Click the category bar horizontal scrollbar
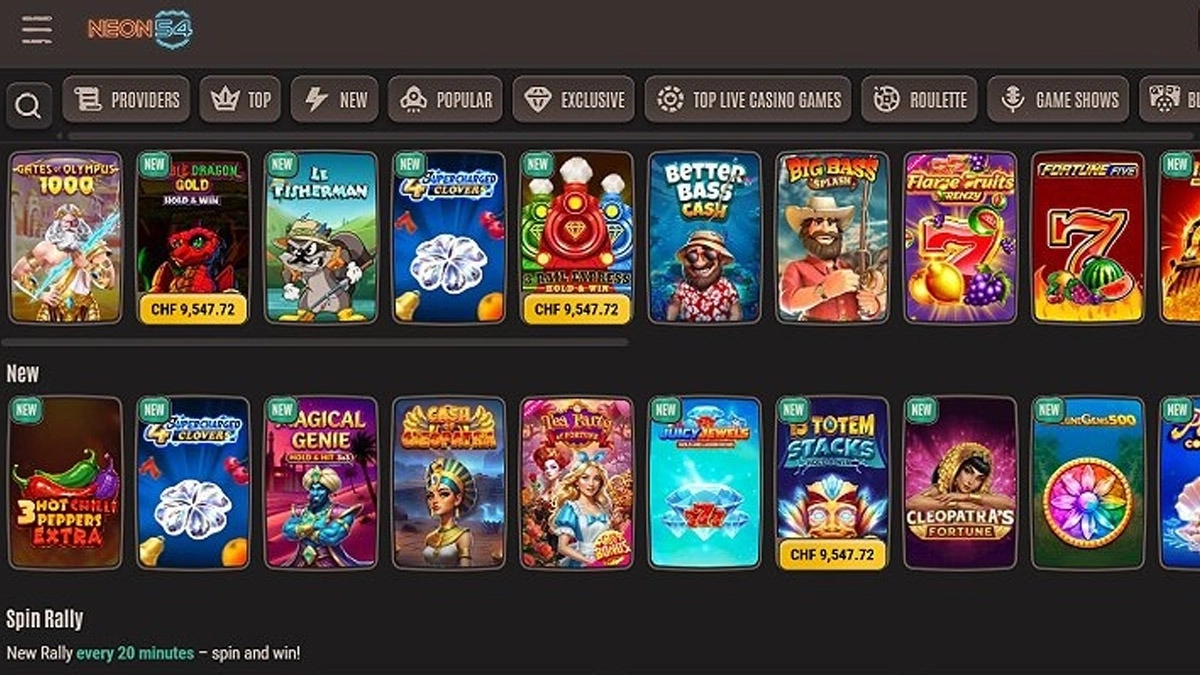This screenshot has width=1200, height=675. (630, 135)
